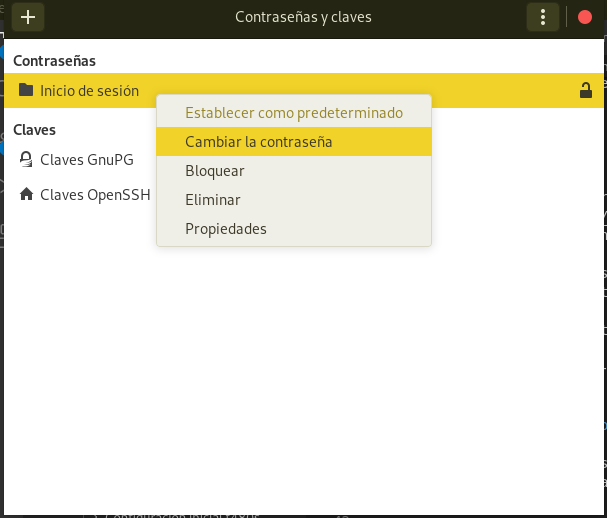The width and height of the screenshot is (607, 518).
Task: Choose Establecer como predeterminado from the context menu
Action: click(x=293, y=113)
